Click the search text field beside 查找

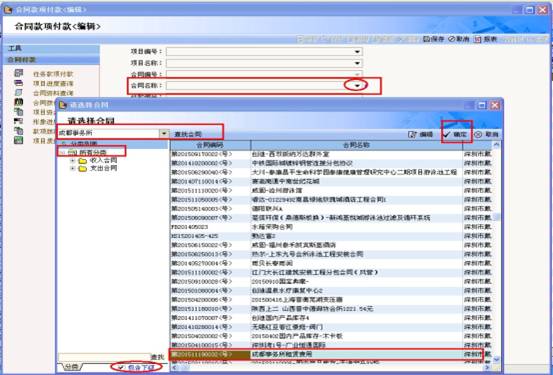click(104, 357)
